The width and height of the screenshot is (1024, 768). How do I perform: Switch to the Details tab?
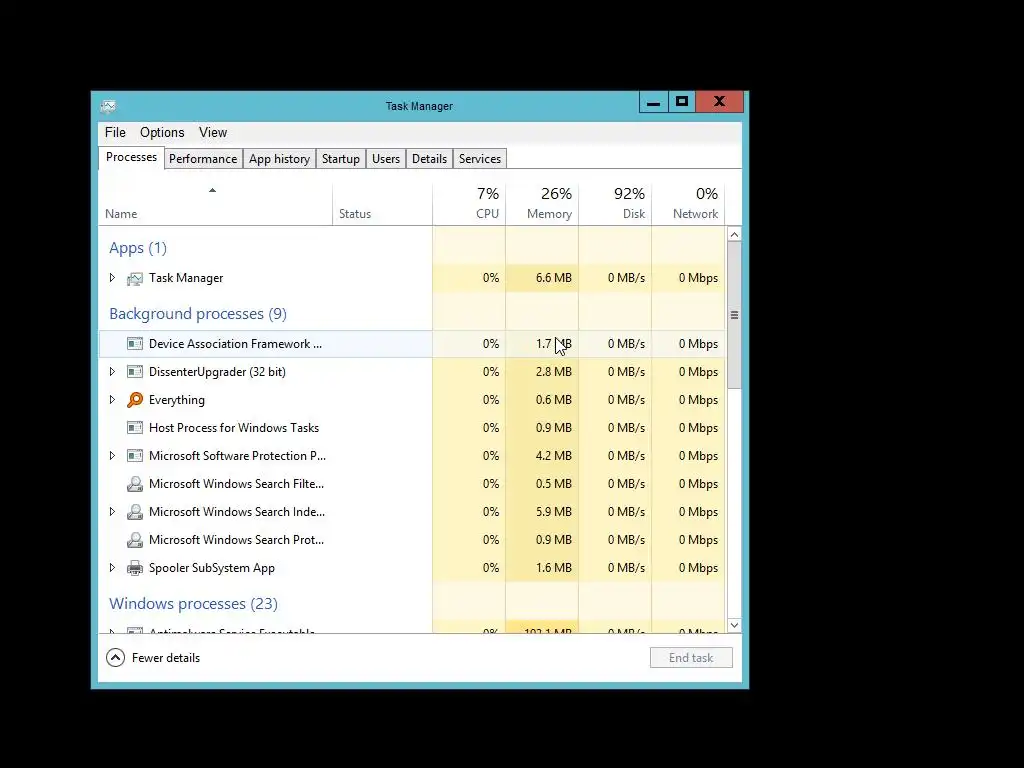pos(430,159)
